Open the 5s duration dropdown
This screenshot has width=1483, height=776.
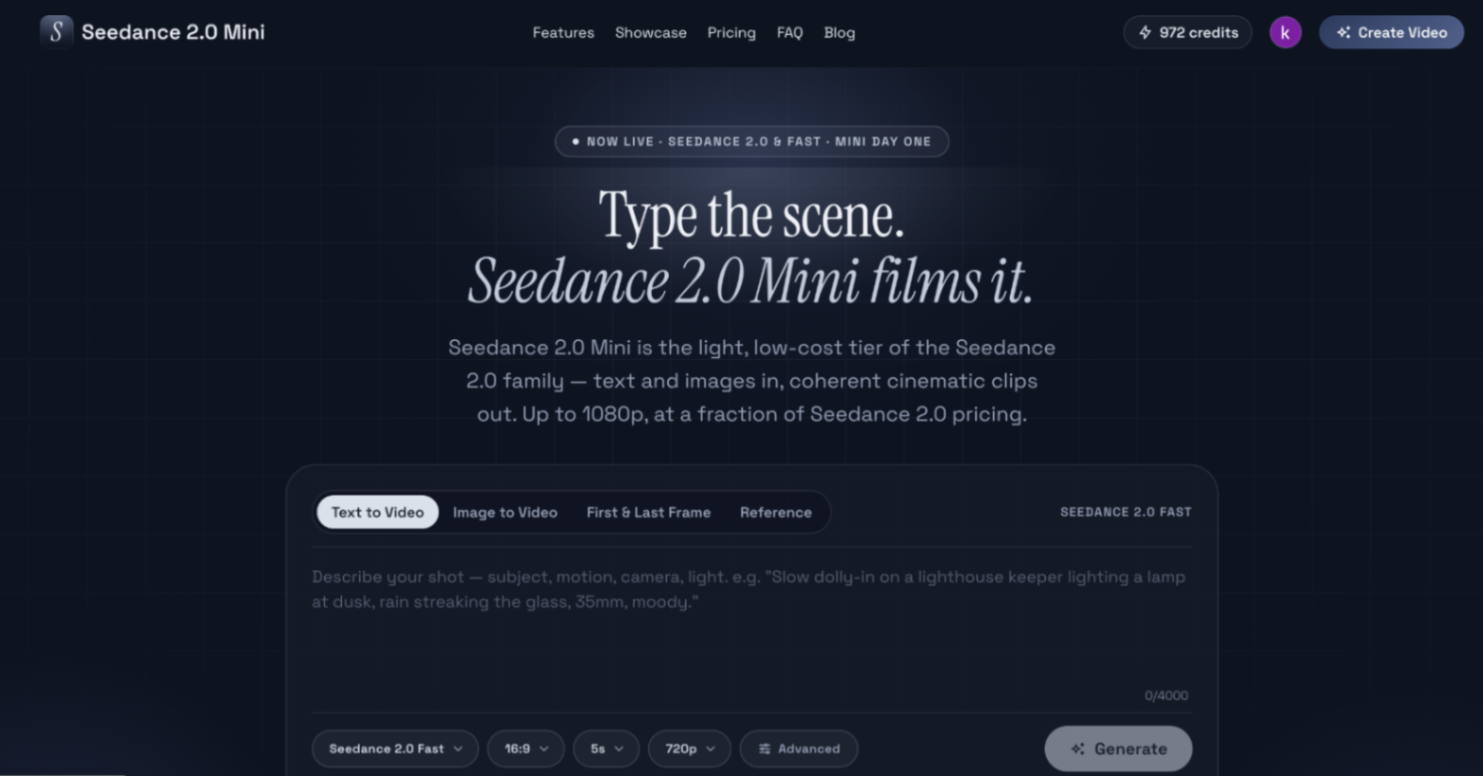pos(606,748)
